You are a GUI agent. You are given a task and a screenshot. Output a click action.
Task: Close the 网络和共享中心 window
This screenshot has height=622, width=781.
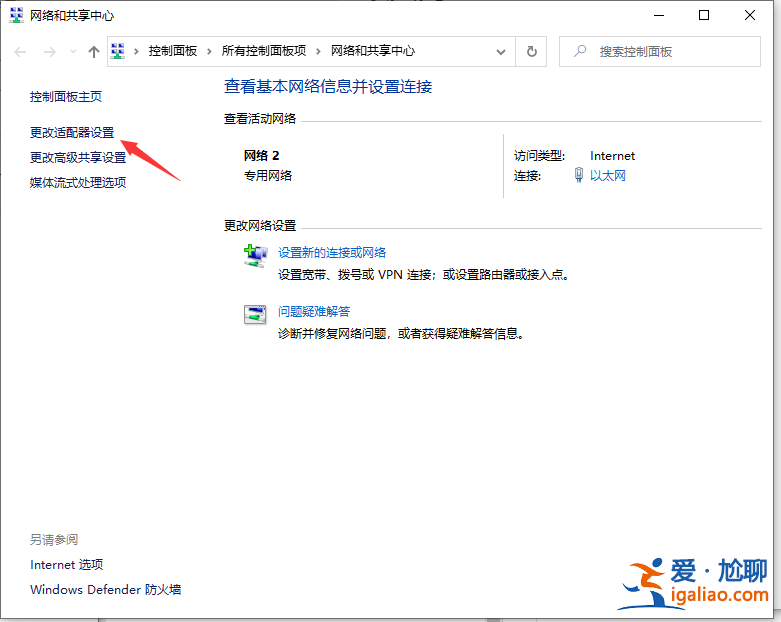click(750, 15)
